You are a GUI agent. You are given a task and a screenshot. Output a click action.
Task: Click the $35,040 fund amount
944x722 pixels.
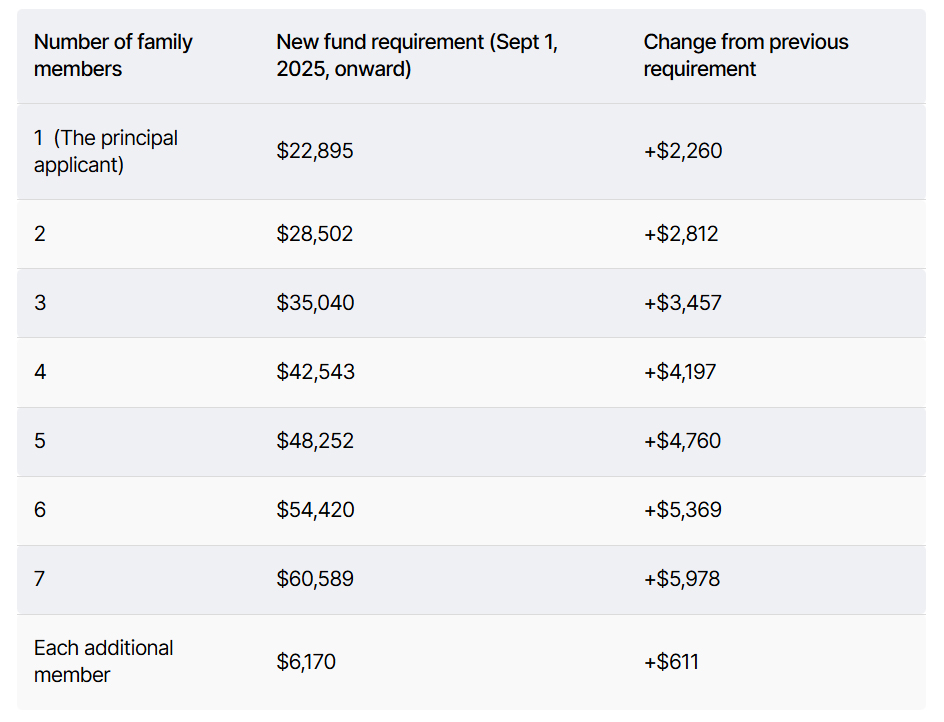[315, 303]
